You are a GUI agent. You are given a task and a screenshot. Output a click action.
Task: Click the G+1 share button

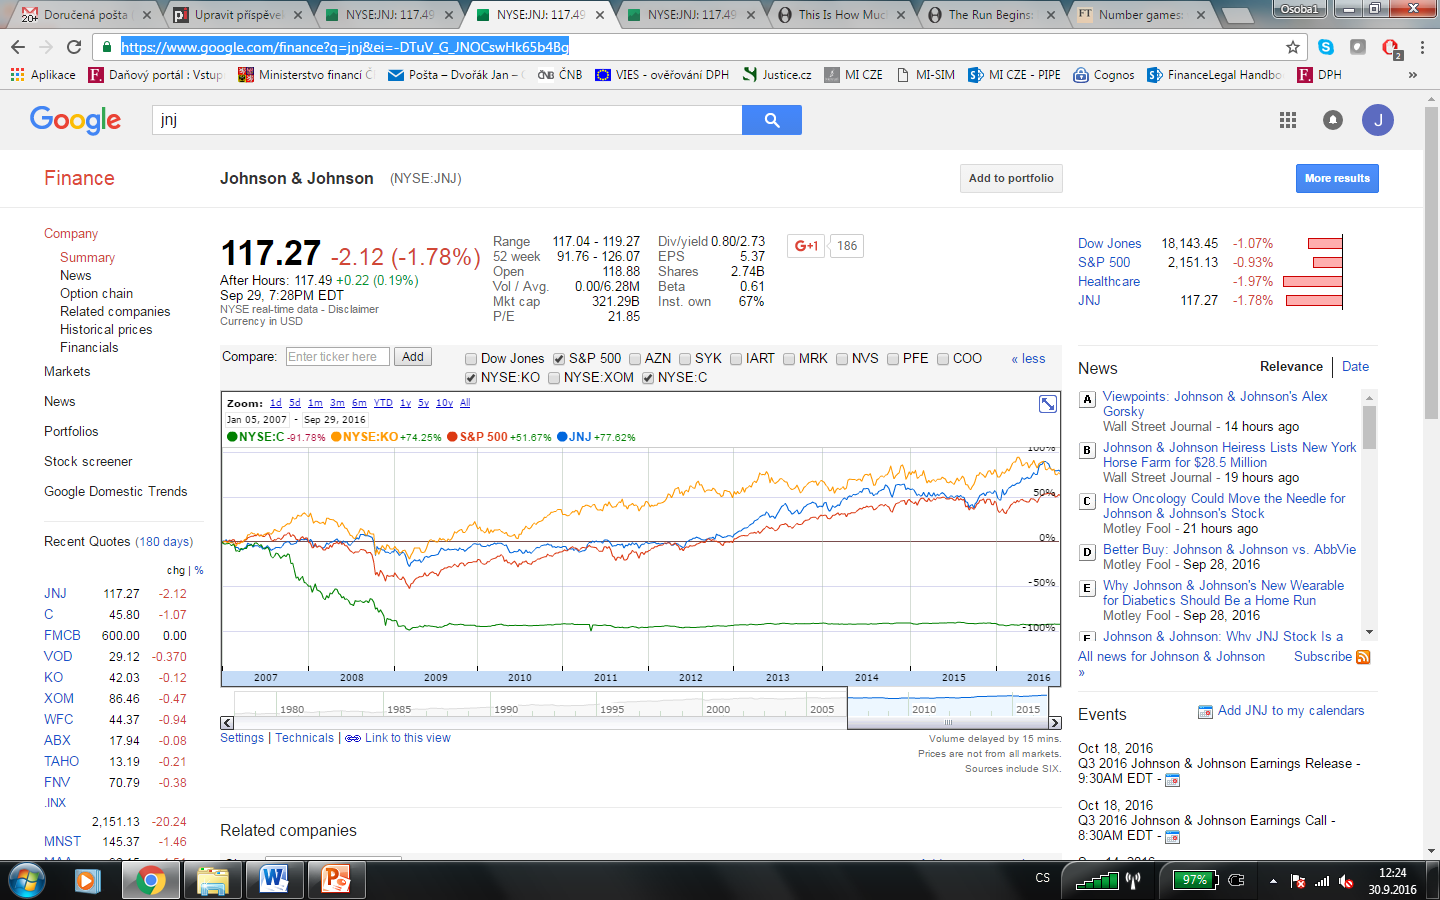[806, 246]
